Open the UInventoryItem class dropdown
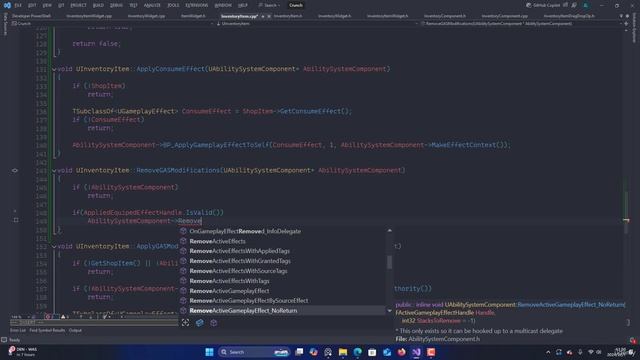Image resolution: width=640 pixels, height=360 pixels. point(317,24)
